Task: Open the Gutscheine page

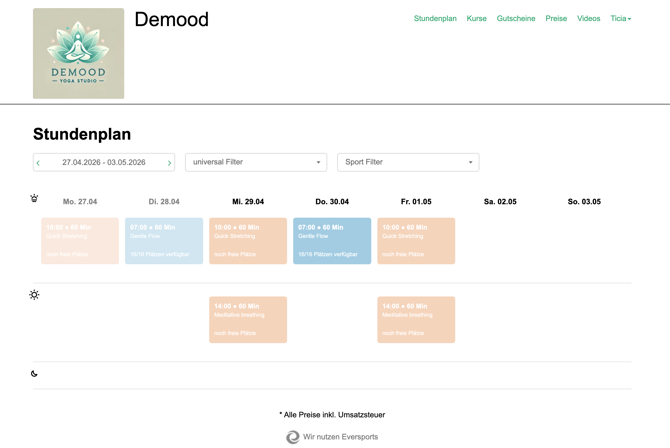Action: 516,19
